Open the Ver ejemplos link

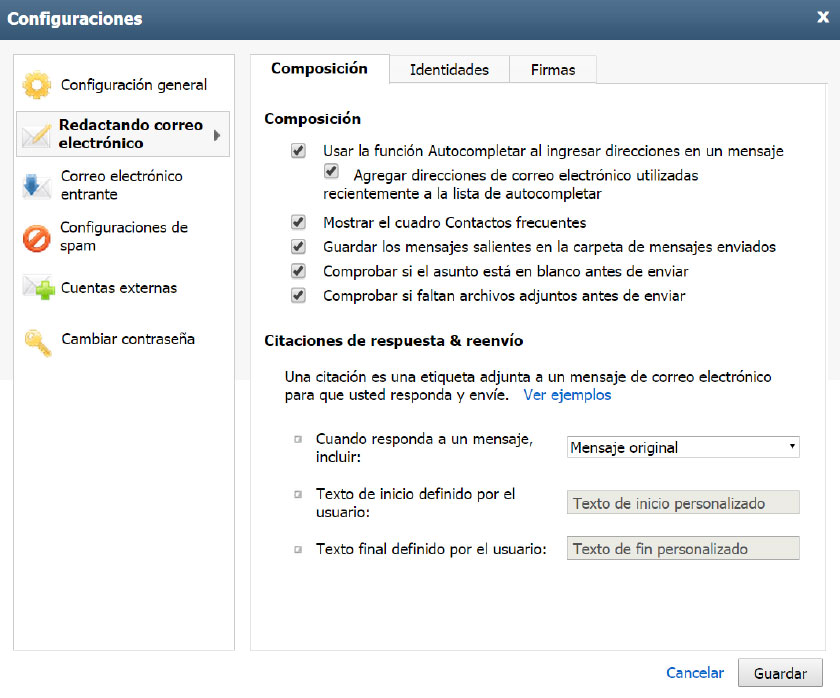tap(567, 395)
